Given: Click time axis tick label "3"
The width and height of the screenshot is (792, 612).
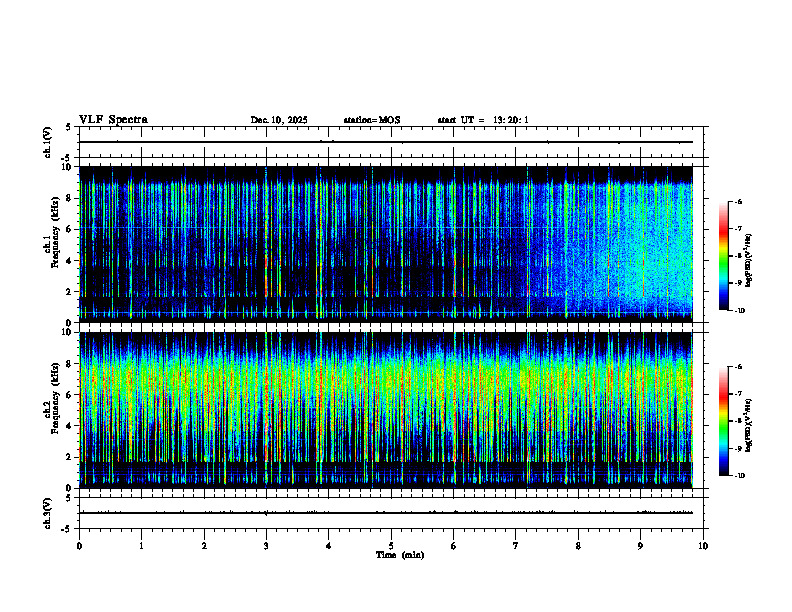Looking at the screenshot, I should pos(266,546).
